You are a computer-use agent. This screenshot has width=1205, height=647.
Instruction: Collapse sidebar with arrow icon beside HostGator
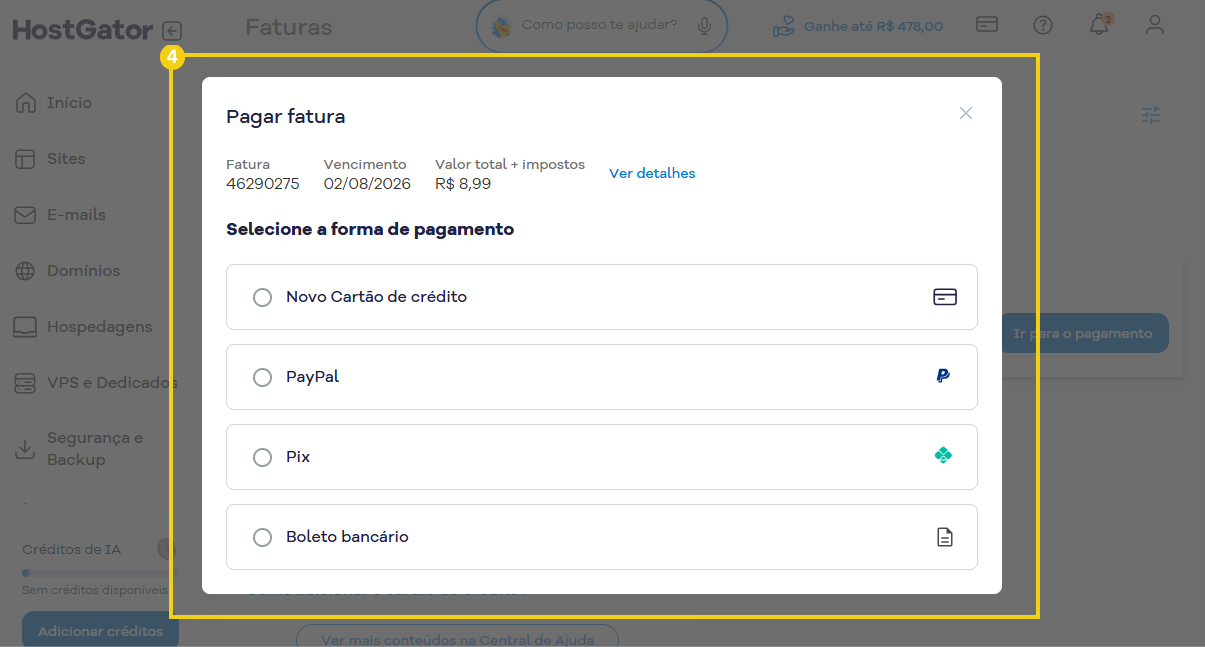pyautogui.click(x=173, y=31)
